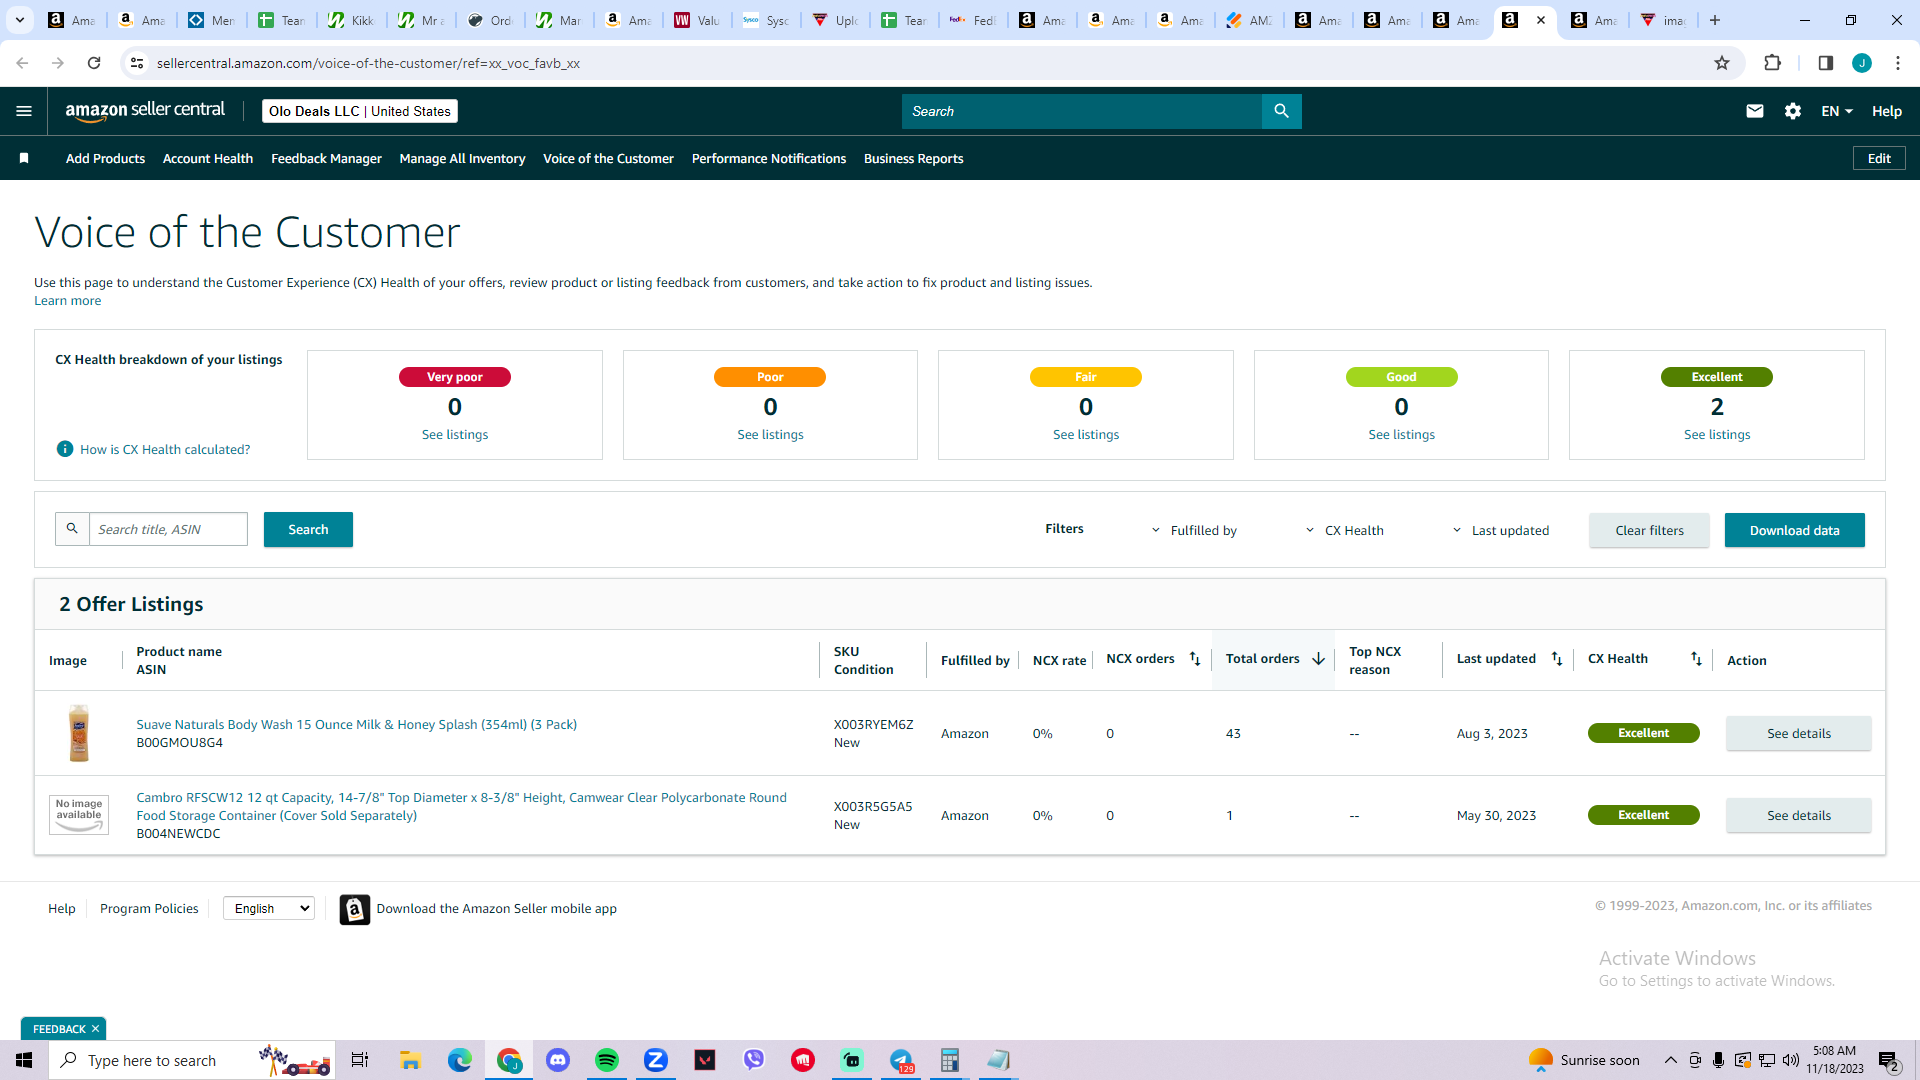
Task: Open Chrome extensions puzzle icon
Action: point(1772,63)
